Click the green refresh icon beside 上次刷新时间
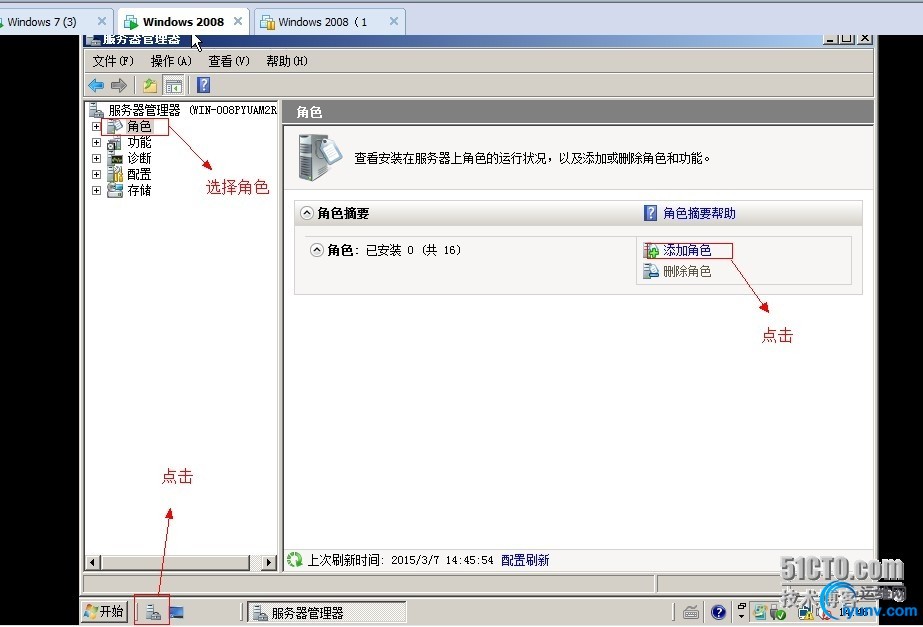This screenshot has width=923, height=627. (x=294, y=560)
